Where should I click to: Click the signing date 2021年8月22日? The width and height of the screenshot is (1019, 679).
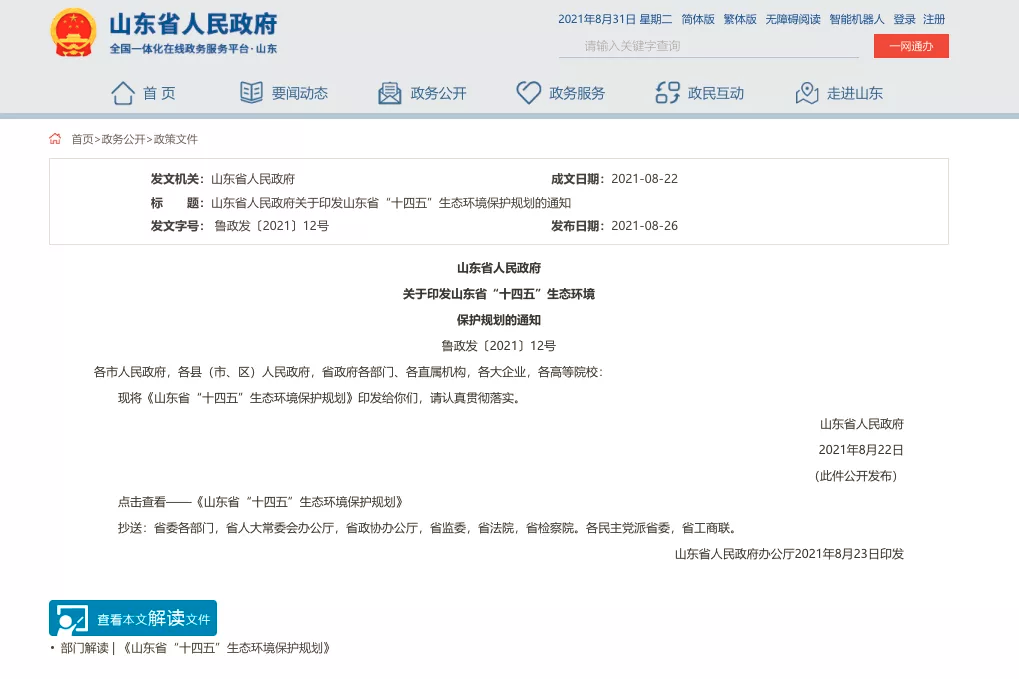click(x=861, y=450)
